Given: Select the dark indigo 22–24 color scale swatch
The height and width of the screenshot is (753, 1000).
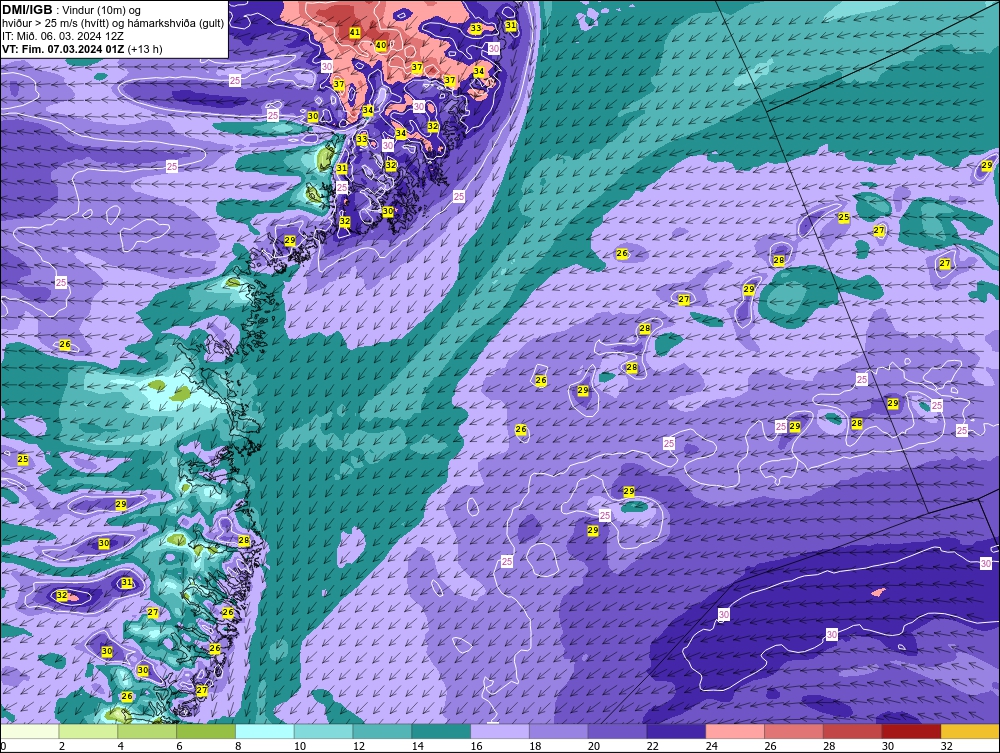Looking at the screenshot, I should tap(676, 731).
